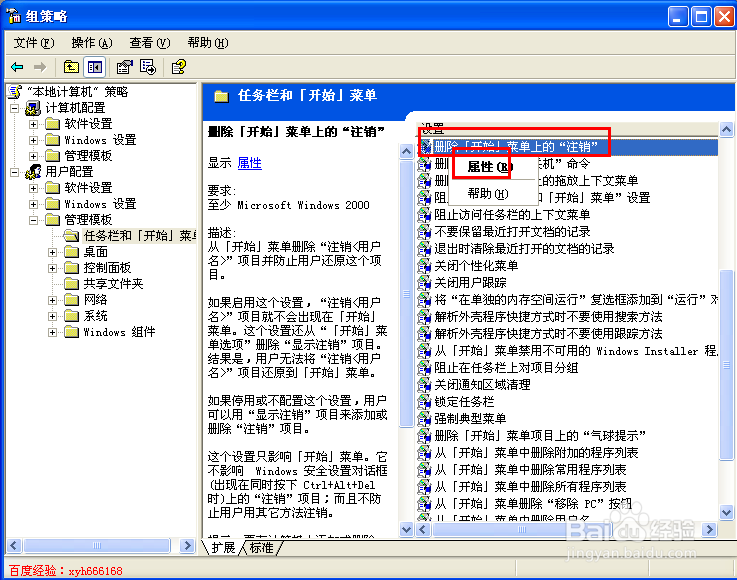This screenshot has width=737, height=580.
Task: Select the 计算机配置 computer icon
Action: click(x=33, y=108)
